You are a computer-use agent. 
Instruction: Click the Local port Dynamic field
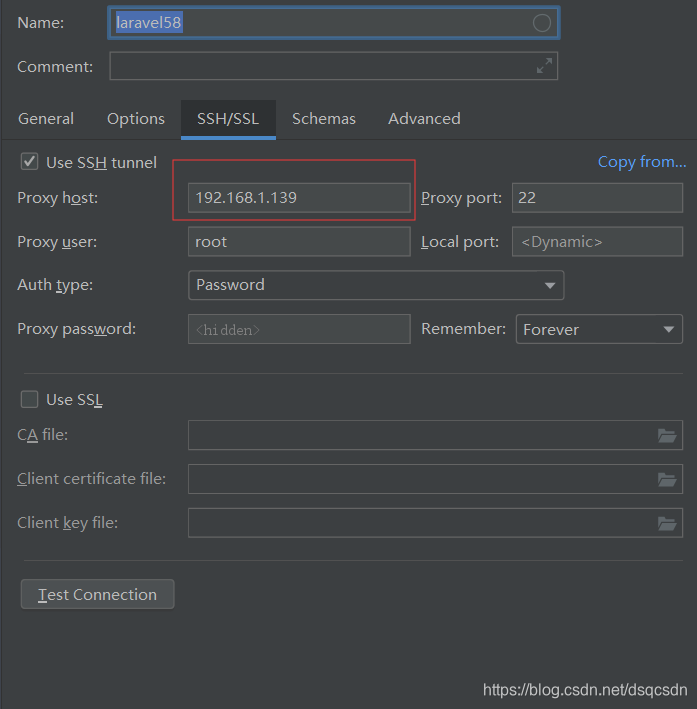click(597, 241)
